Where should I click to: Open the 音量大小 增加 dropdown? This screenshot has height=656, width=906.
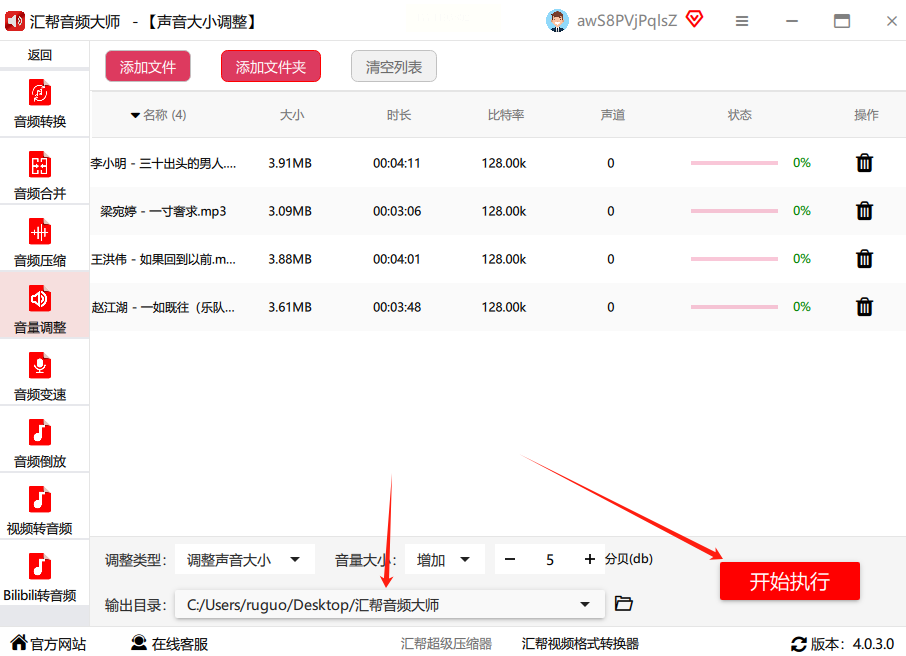tap(445, 560)
